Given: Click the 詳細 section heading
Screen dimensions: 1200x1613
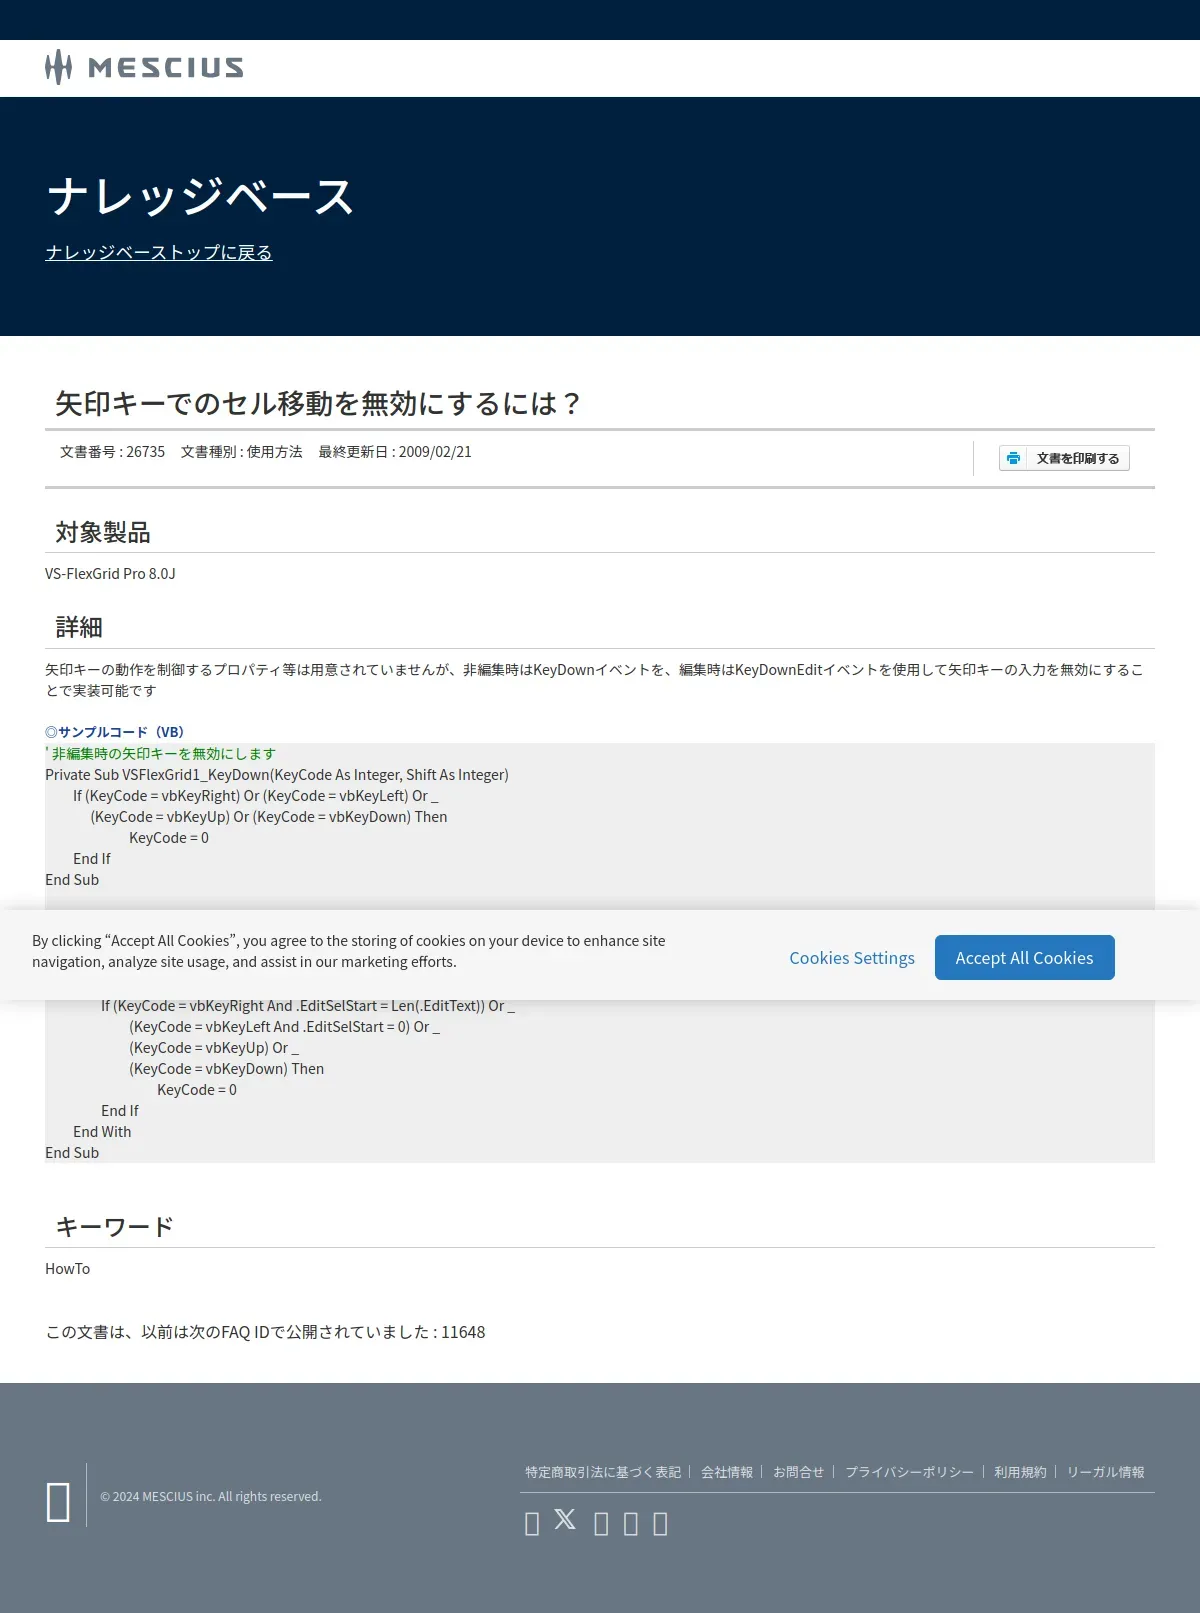Looking at the screenshot, I should click(79, 627).
